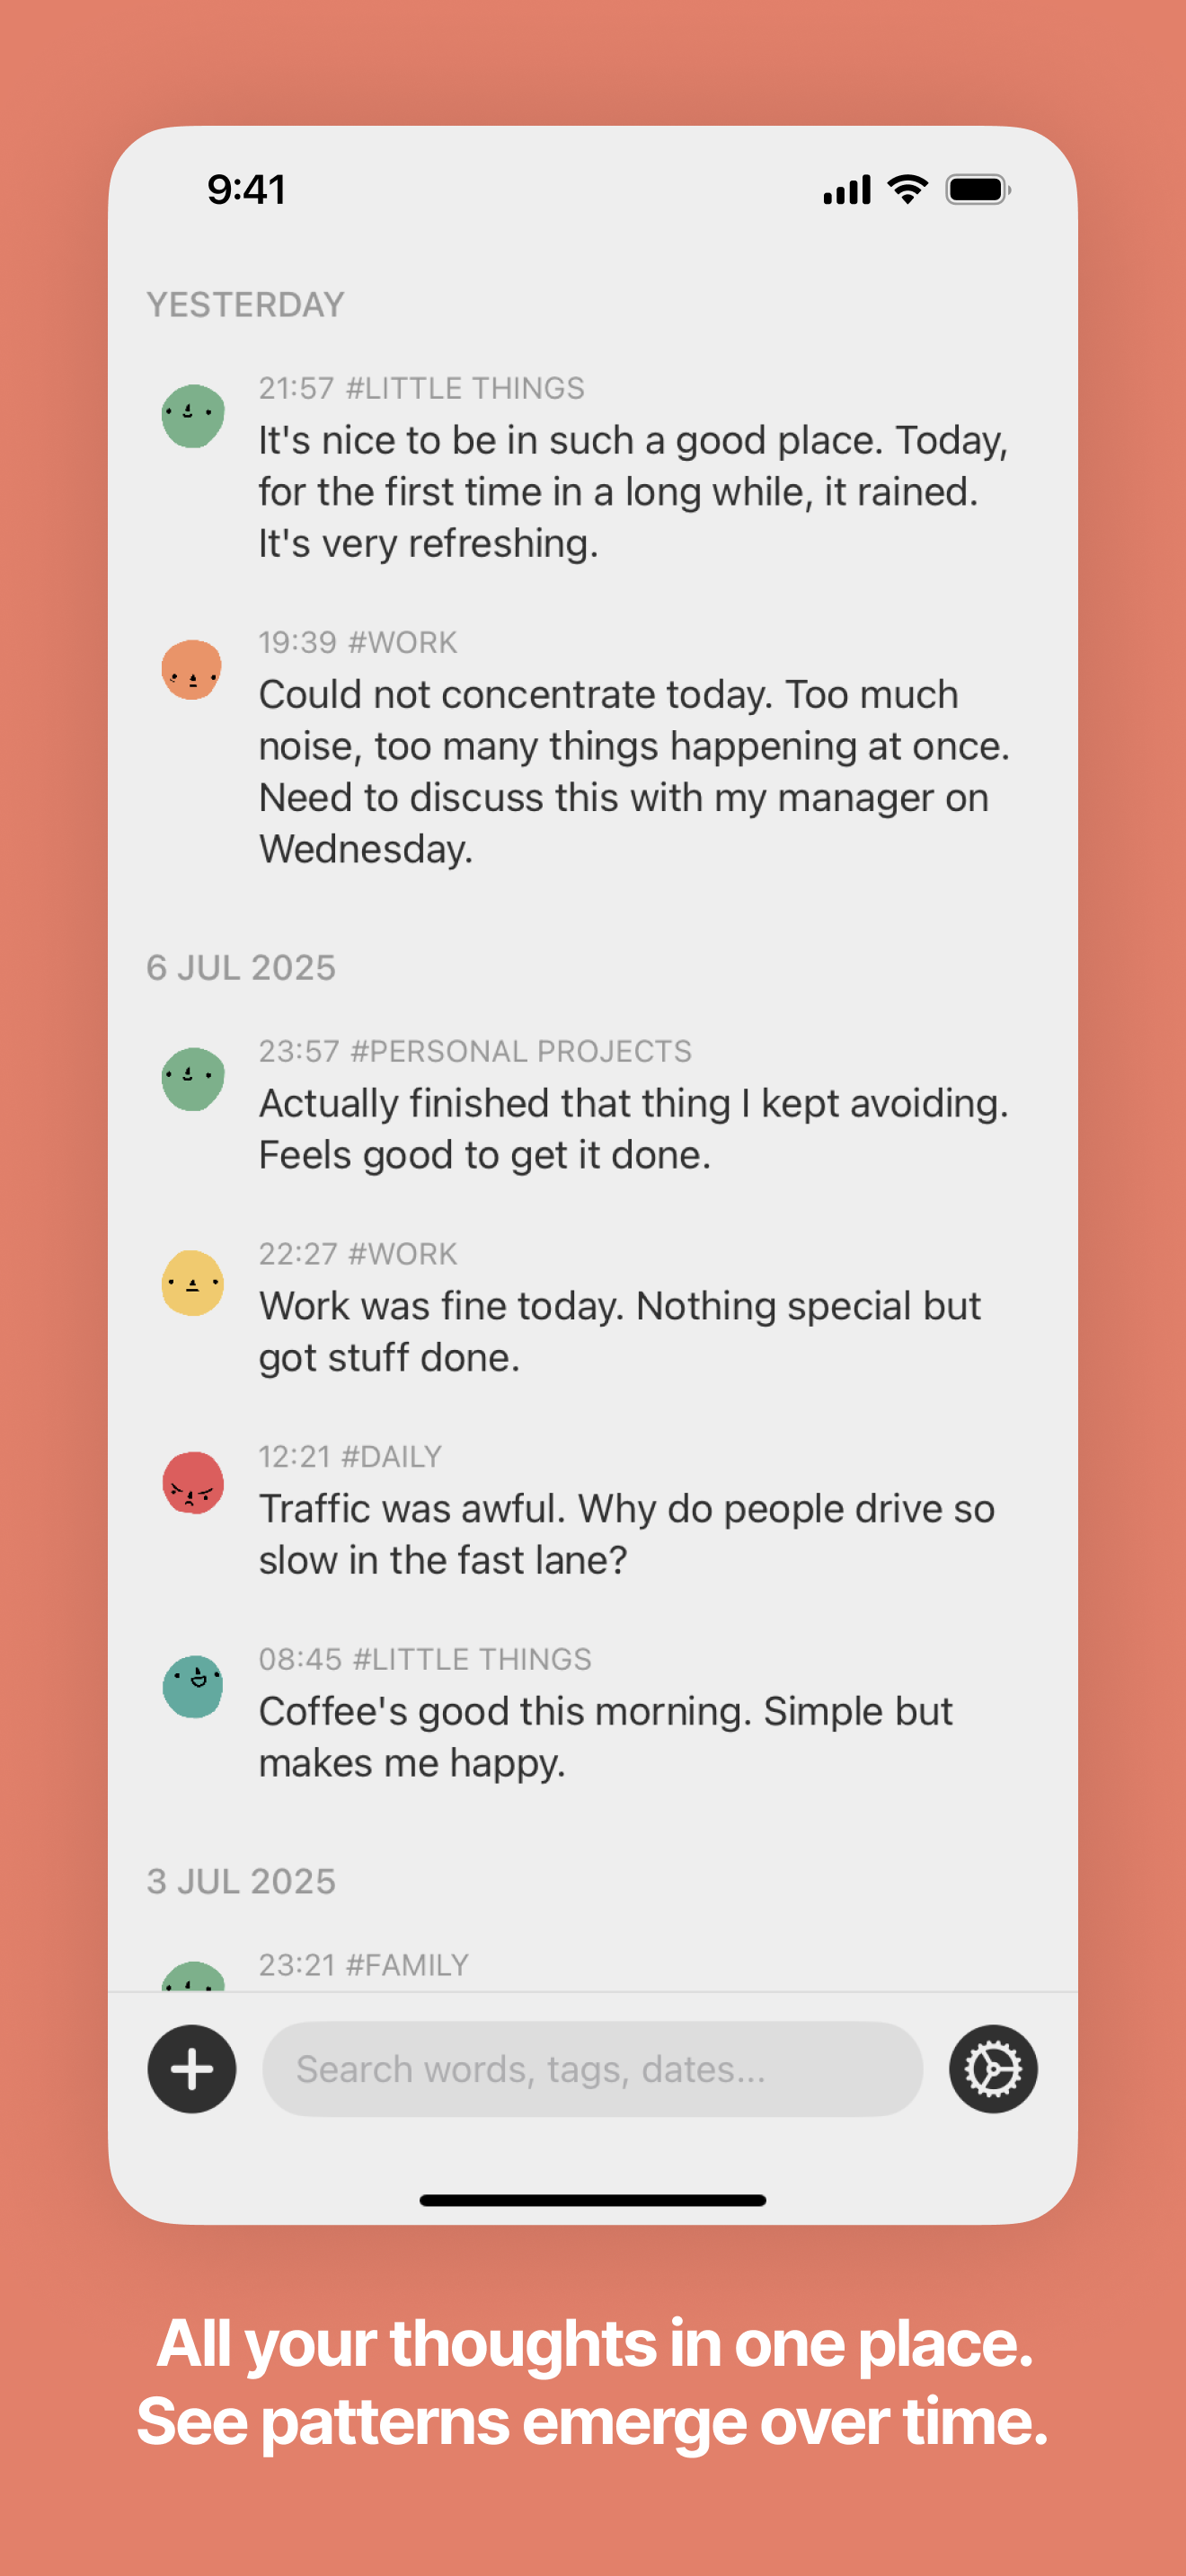Tap red angry face on 12:21 entry
The image size is (1186, 2576).
click(193, 1483)
